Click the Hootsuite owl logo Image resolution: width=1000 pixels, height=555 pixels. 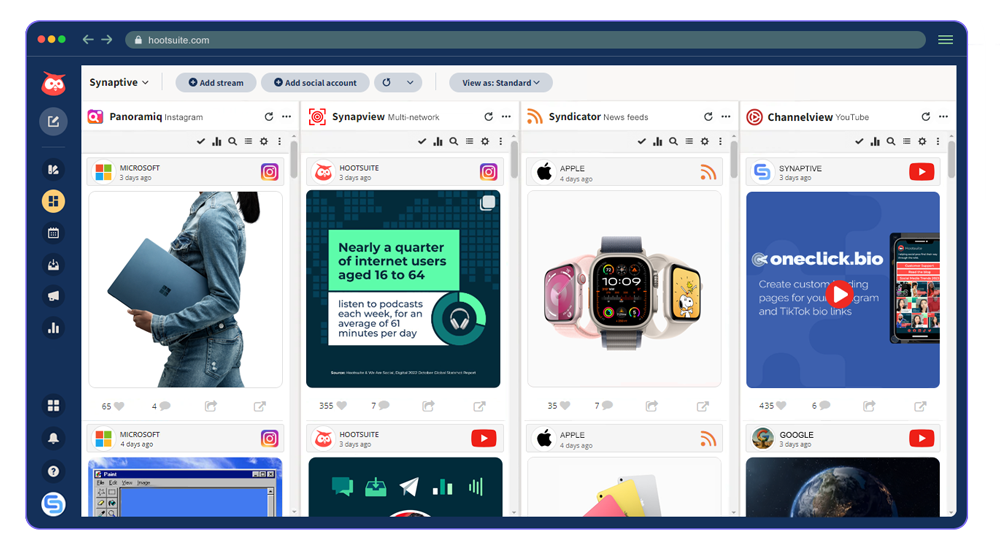coord(54,84)
